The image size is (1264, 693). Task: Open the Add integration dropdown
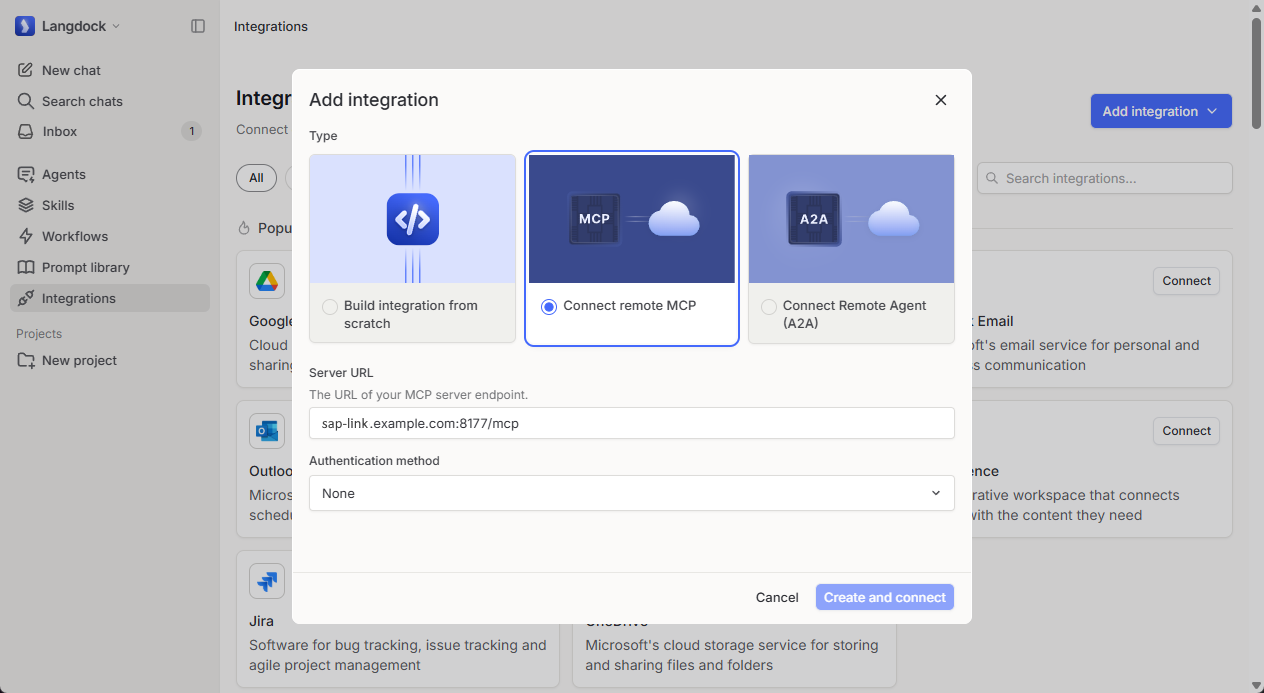pos(1160,111)
